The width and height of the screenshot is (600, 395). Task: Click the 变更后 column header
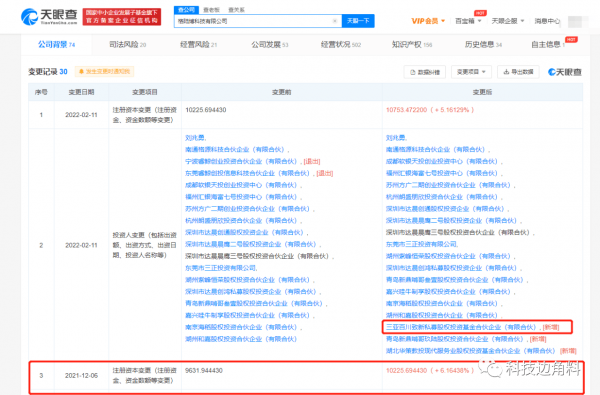click(x=482, y=92)
